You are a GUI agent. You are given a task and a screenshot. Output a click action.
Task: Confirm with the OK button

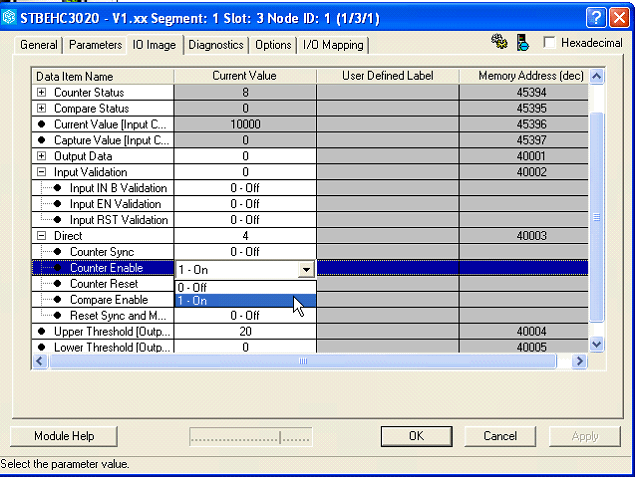coord(416,436)
